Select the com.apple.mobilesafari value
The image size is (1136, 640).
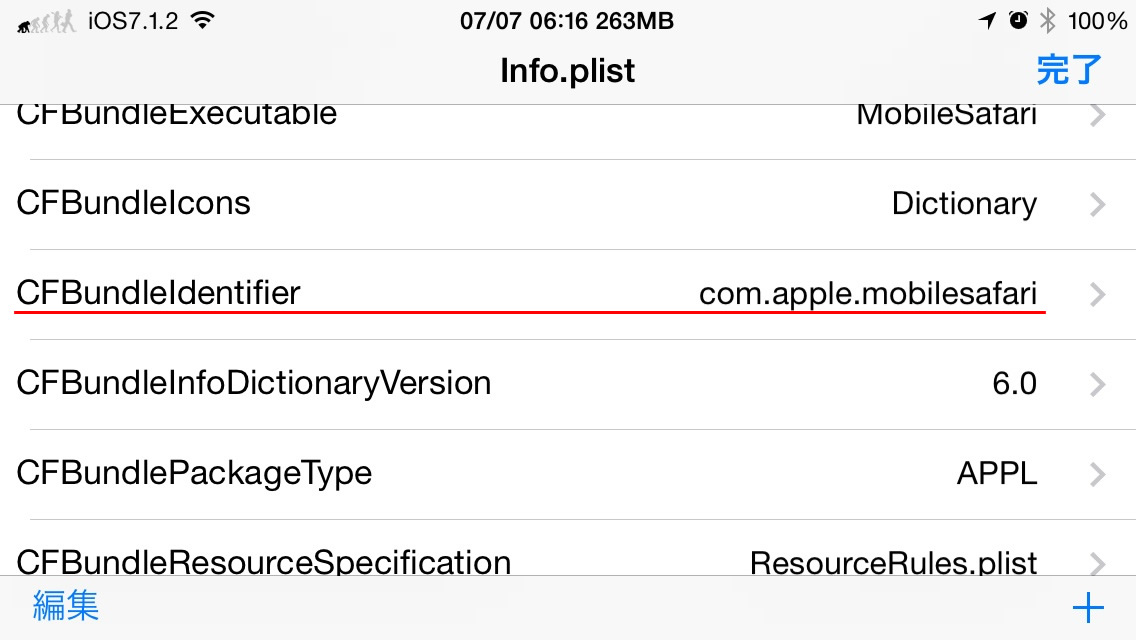click(x=868, y=294)
